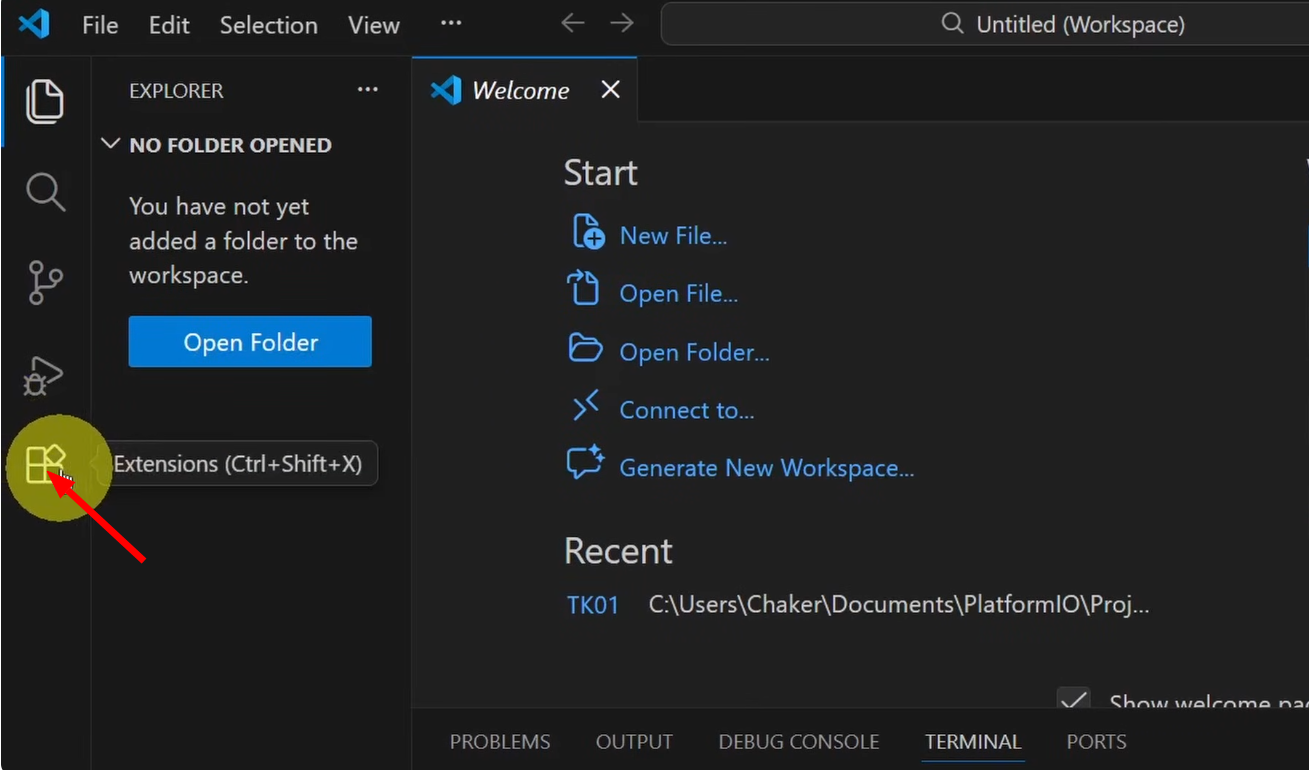Open the Explorer view in activity bar
The image size is (1309, 770).
click(45, 101)
